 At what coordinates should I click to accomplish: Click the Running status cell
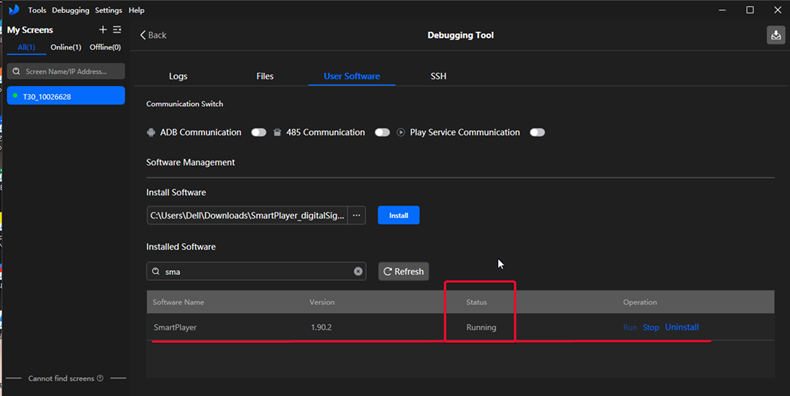[481, 327]
